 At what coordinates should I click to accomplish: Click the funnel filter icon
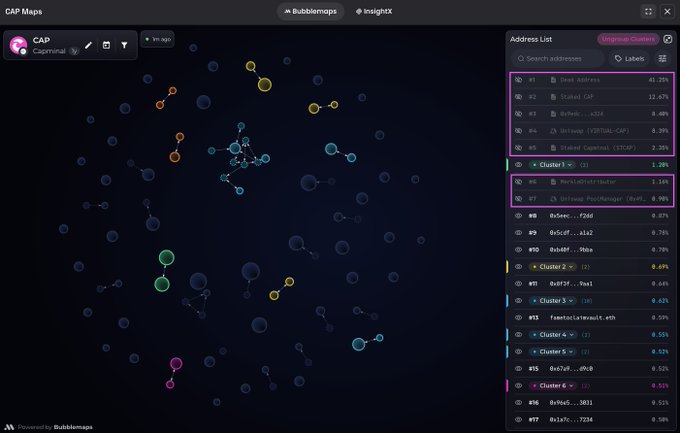coord(124,45)
